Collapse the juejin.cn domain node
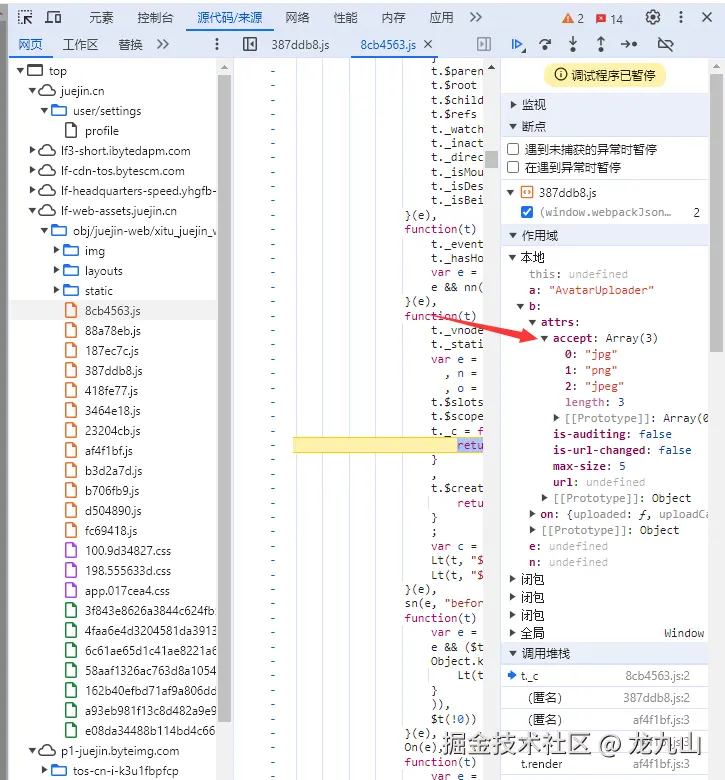 [x=32, y=91]
